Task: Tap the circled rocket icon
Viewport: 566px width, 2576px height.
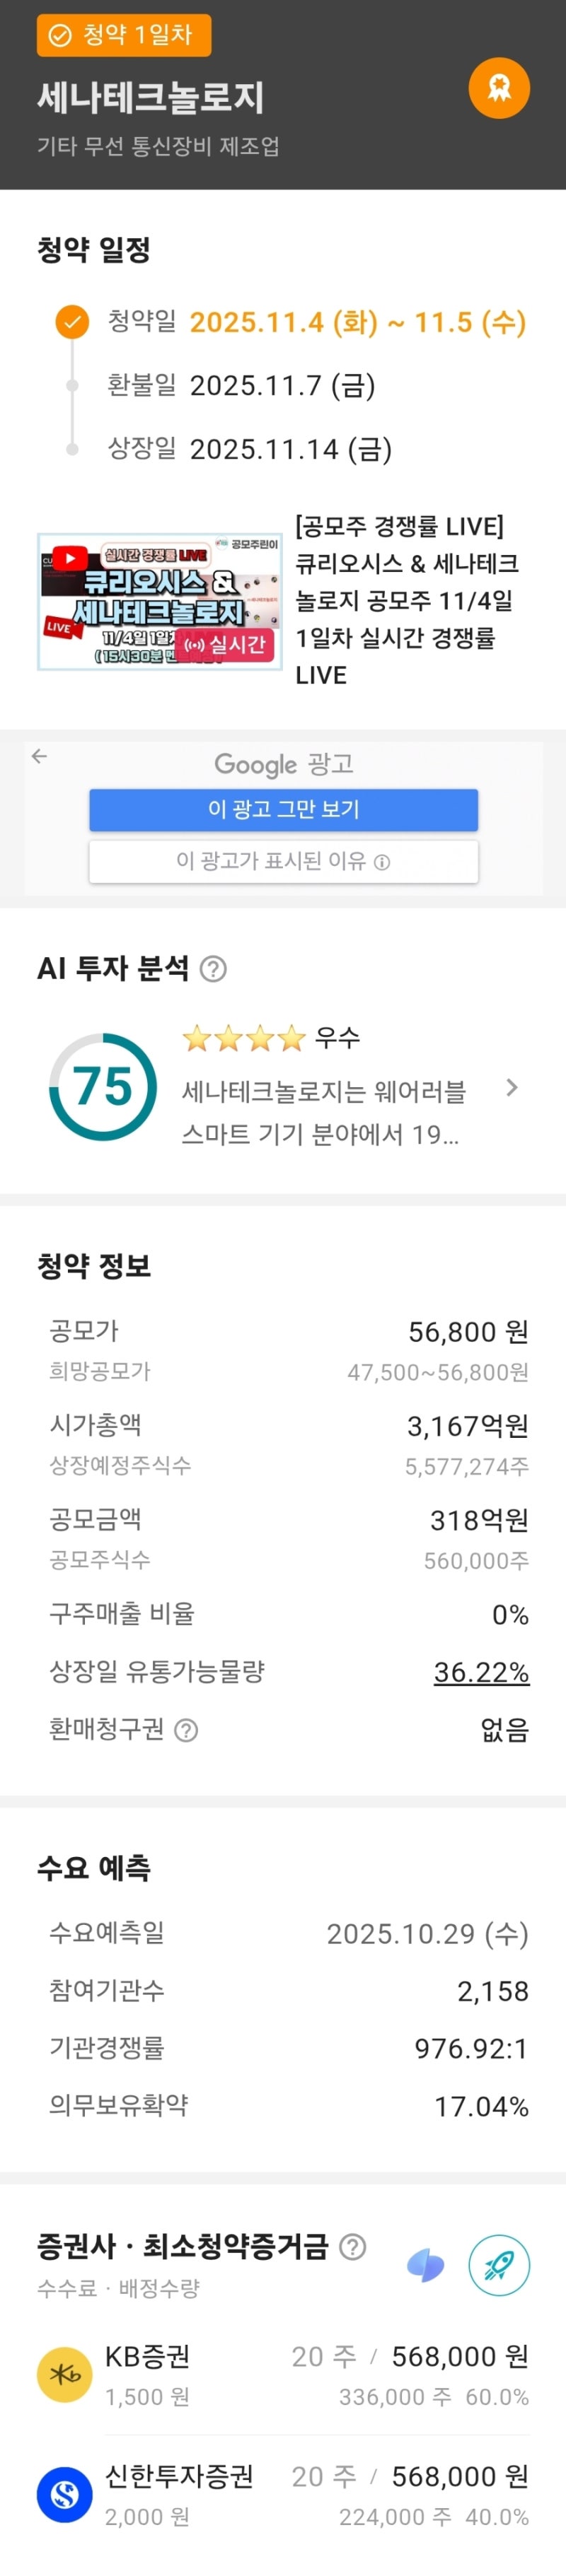Action: pos(499,2265)
